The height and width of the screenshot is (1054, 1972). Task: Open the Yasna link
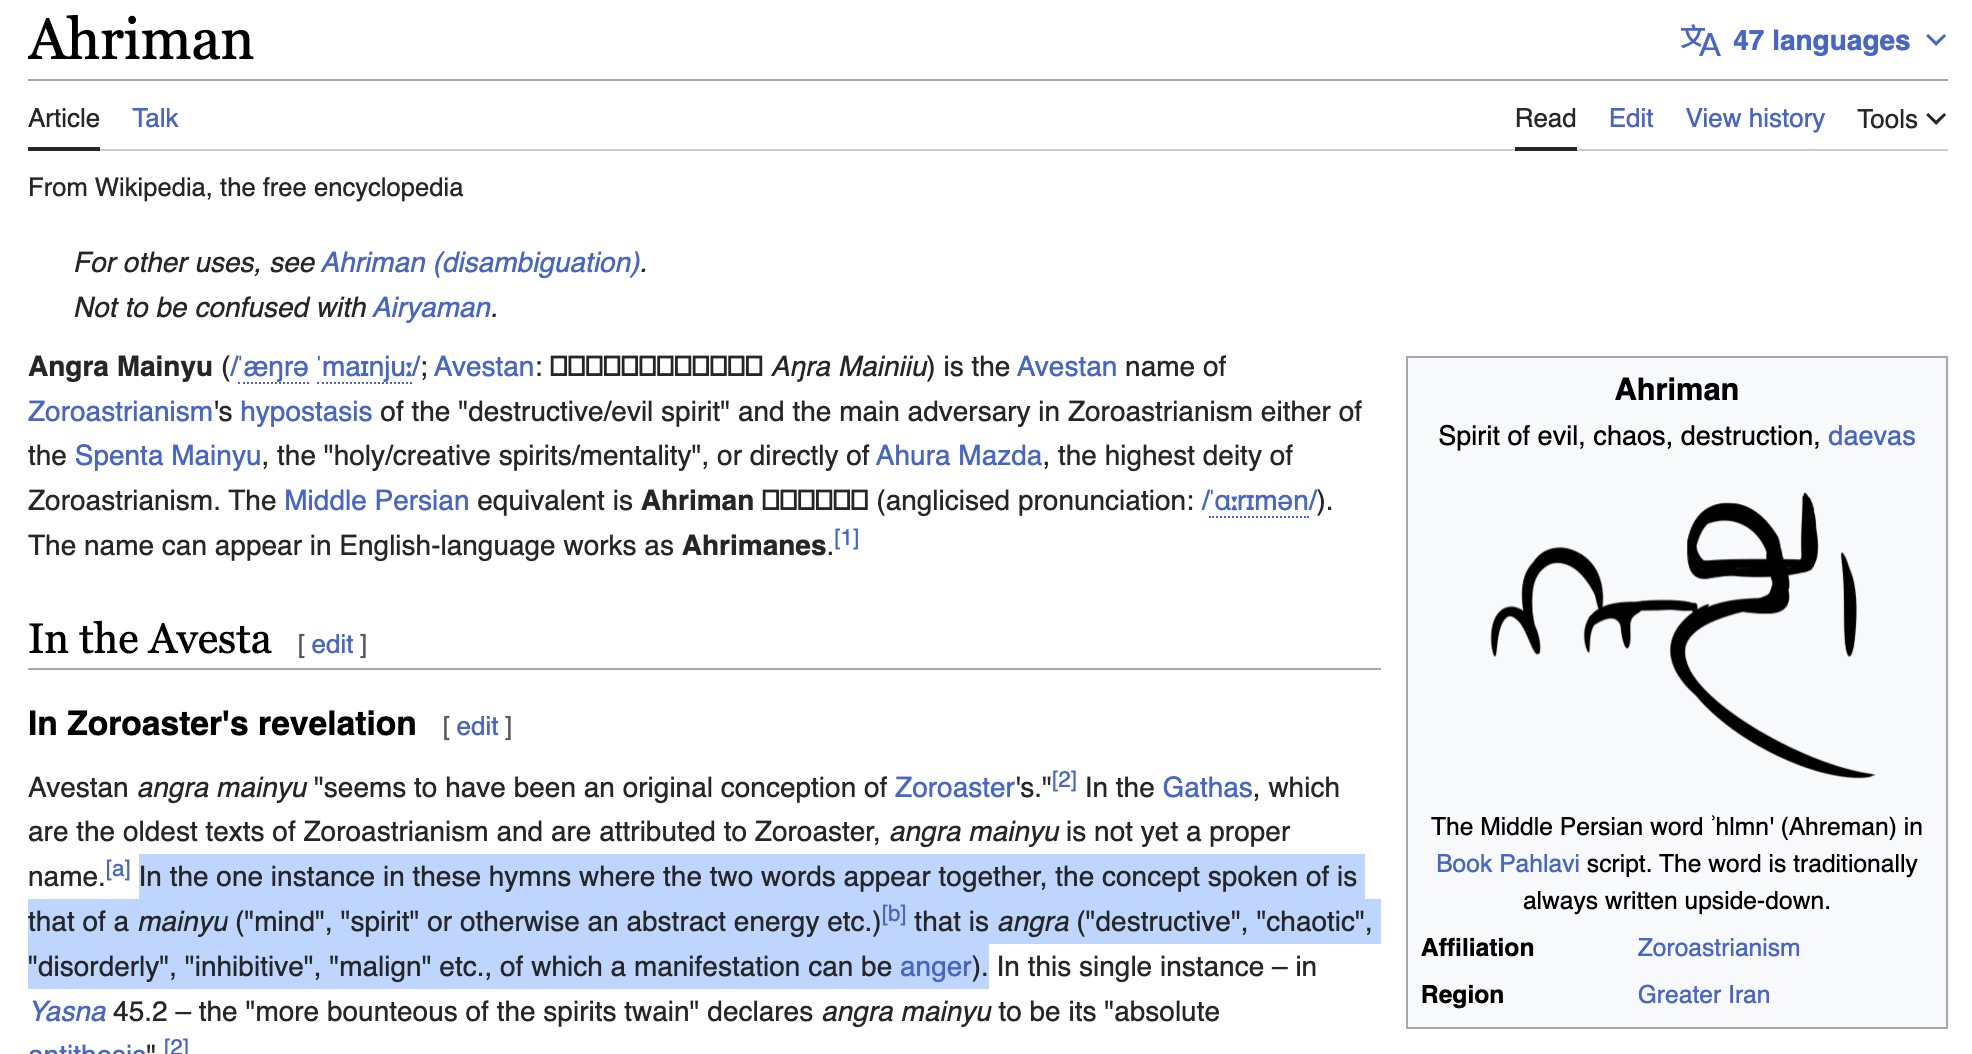pos(68,1012)
